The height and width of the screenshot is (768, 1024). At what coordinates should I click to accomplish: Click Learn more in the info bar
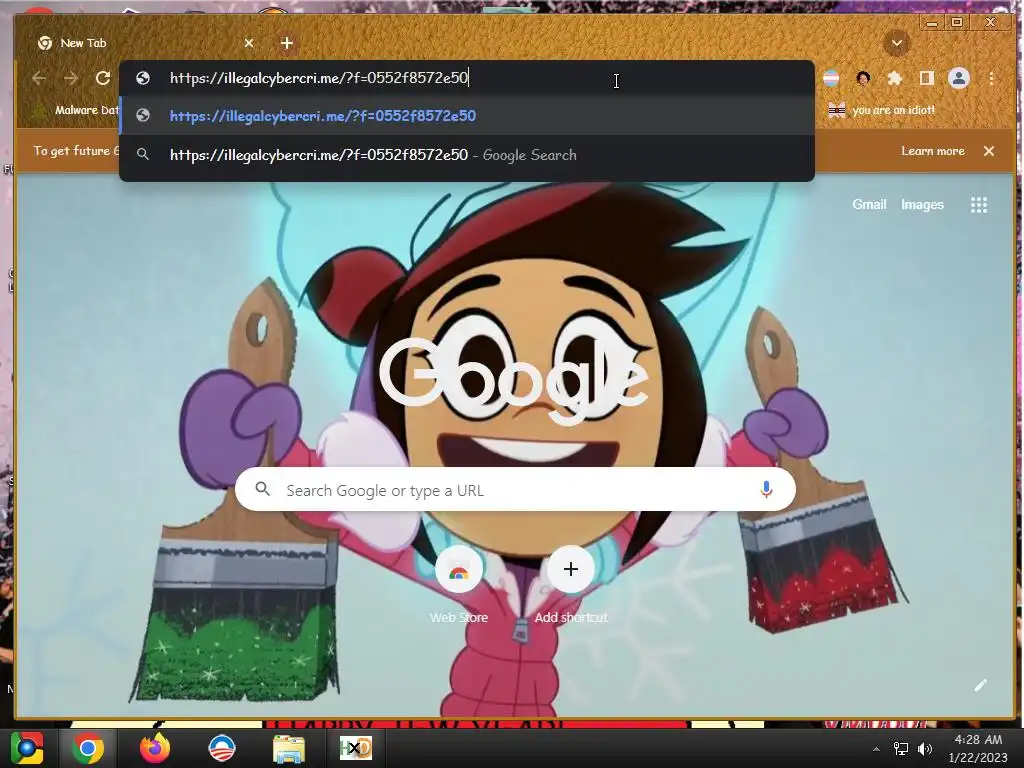[x=933, y=151]
